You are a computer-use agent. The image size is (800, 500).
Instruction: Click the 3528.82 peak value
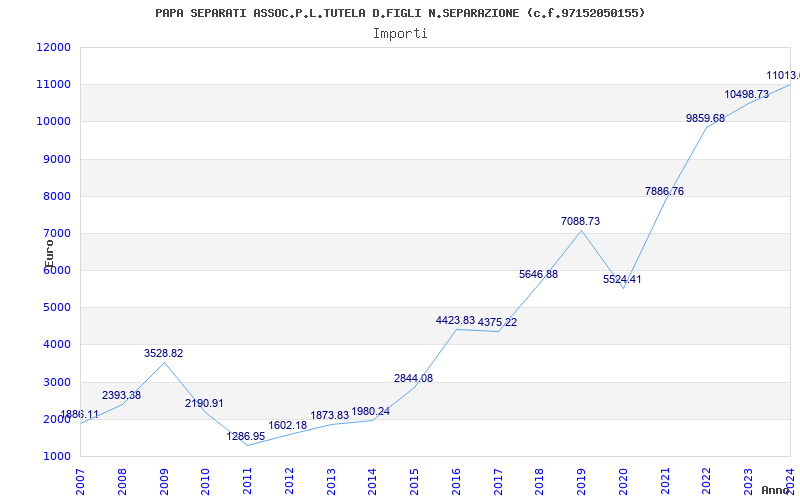[163, 353]
